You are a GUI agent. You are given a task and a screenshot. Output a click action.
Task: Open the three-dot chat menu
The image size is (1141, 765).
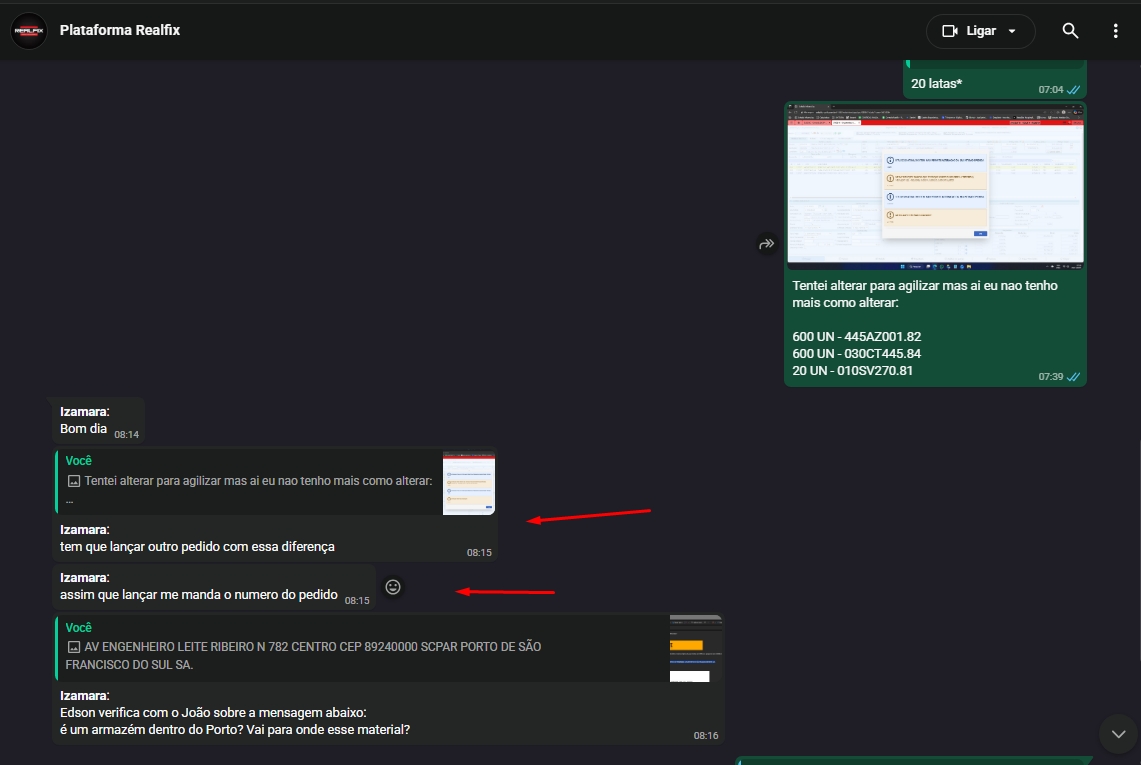pyautogui.click(x=1115, y=31)
